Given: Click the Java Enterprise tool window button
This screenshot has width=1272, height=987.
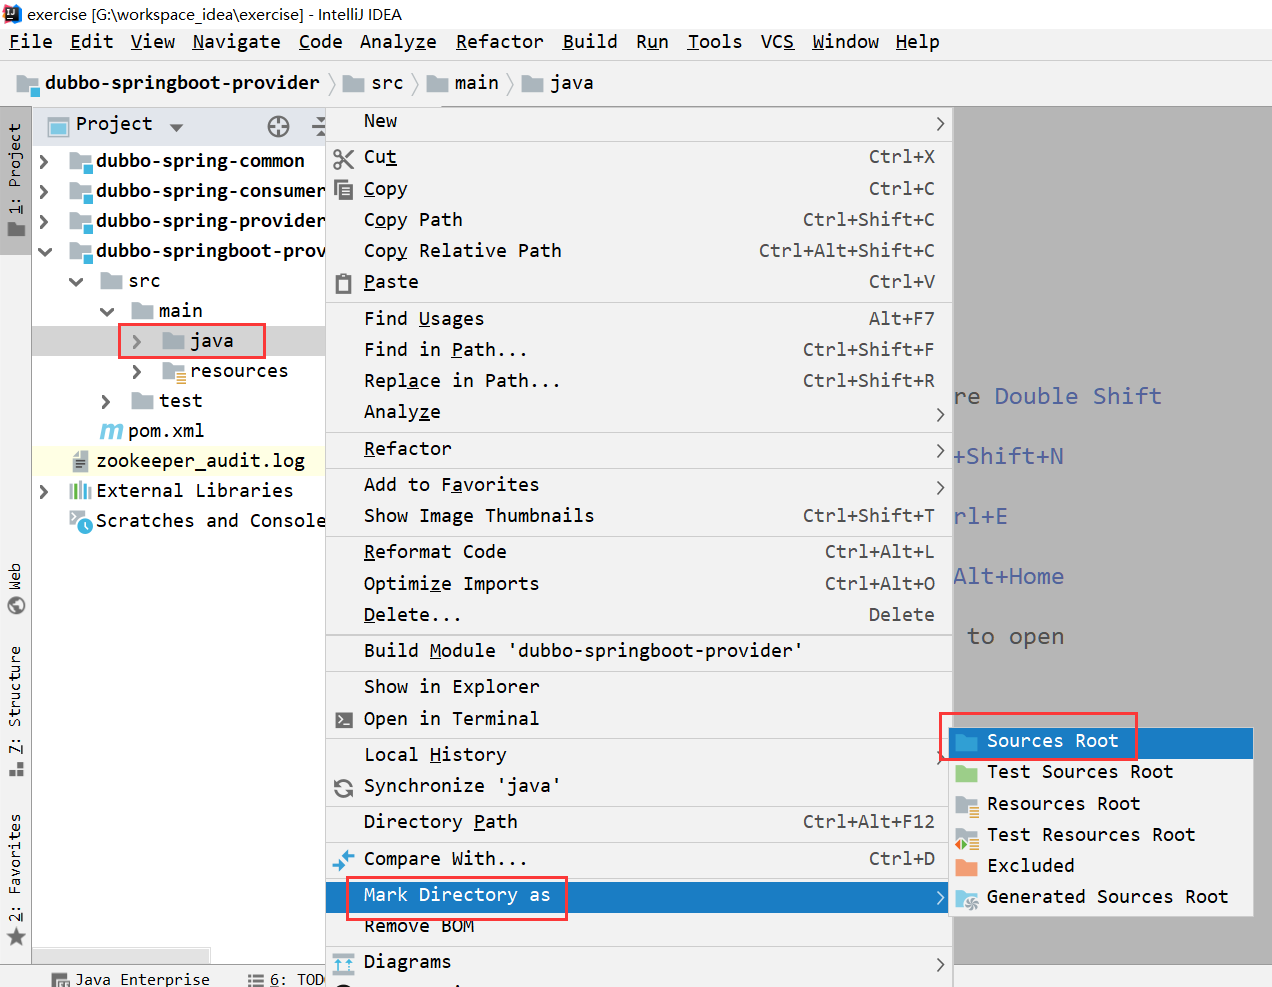Looking at the screenshot, I should tap(130, 979).
